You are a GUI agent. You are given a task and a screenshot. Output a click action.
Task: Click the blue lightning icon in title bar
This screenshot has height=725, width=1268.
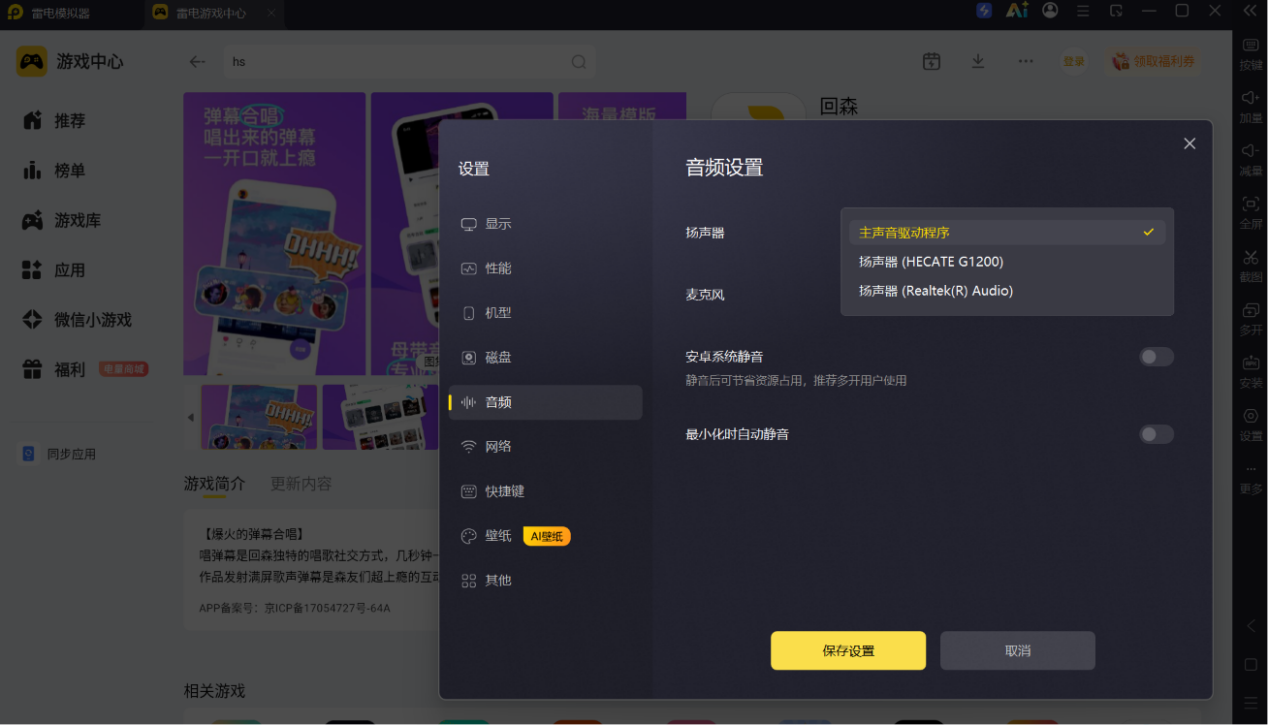pyautogui.click(x=984, y=11)
